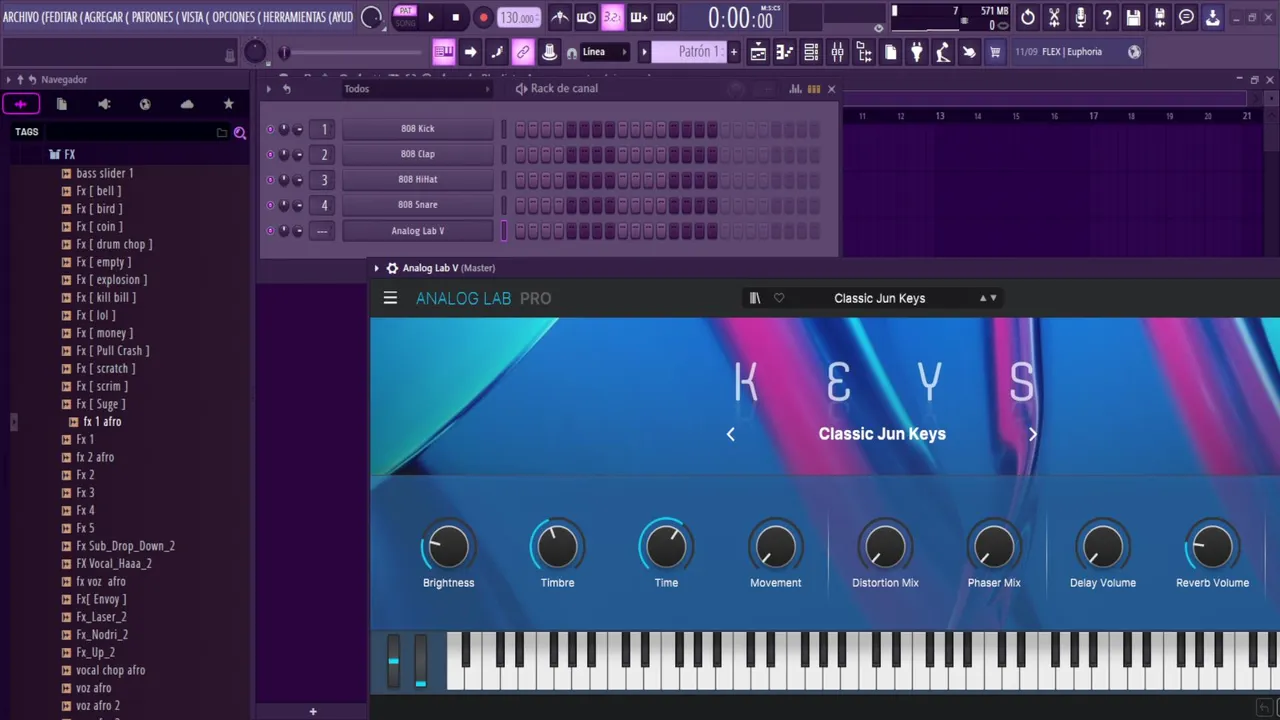Open the 808 Kick channel button
1280x720 pixels.
click(418, 129)
